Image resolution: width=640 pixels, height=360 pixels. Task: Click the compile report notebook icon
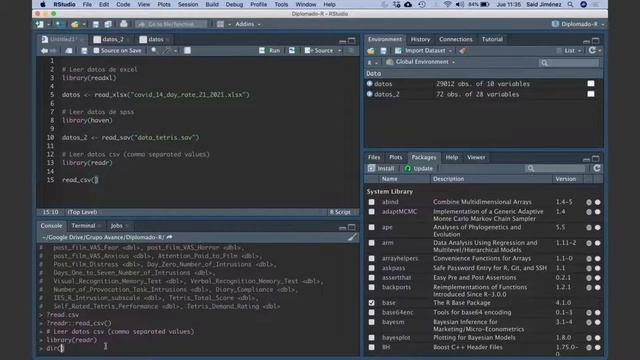click(187, 51)
